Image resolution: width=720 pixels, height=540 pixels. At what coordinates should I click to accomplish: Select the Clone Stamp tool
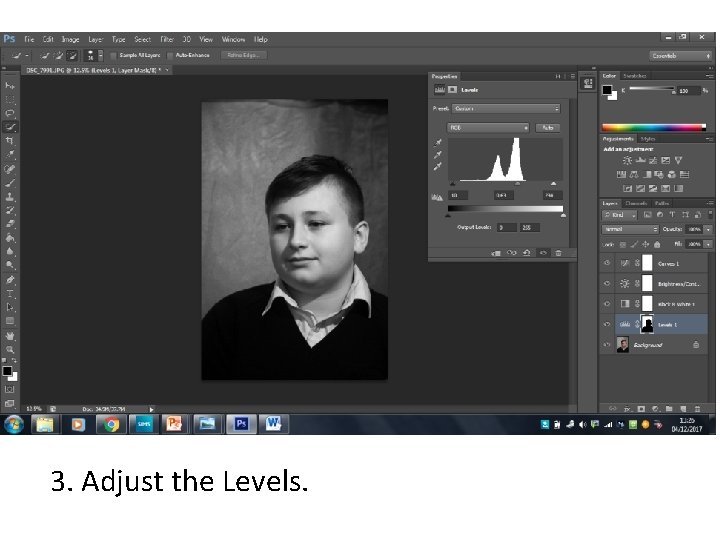pos(10,197)
